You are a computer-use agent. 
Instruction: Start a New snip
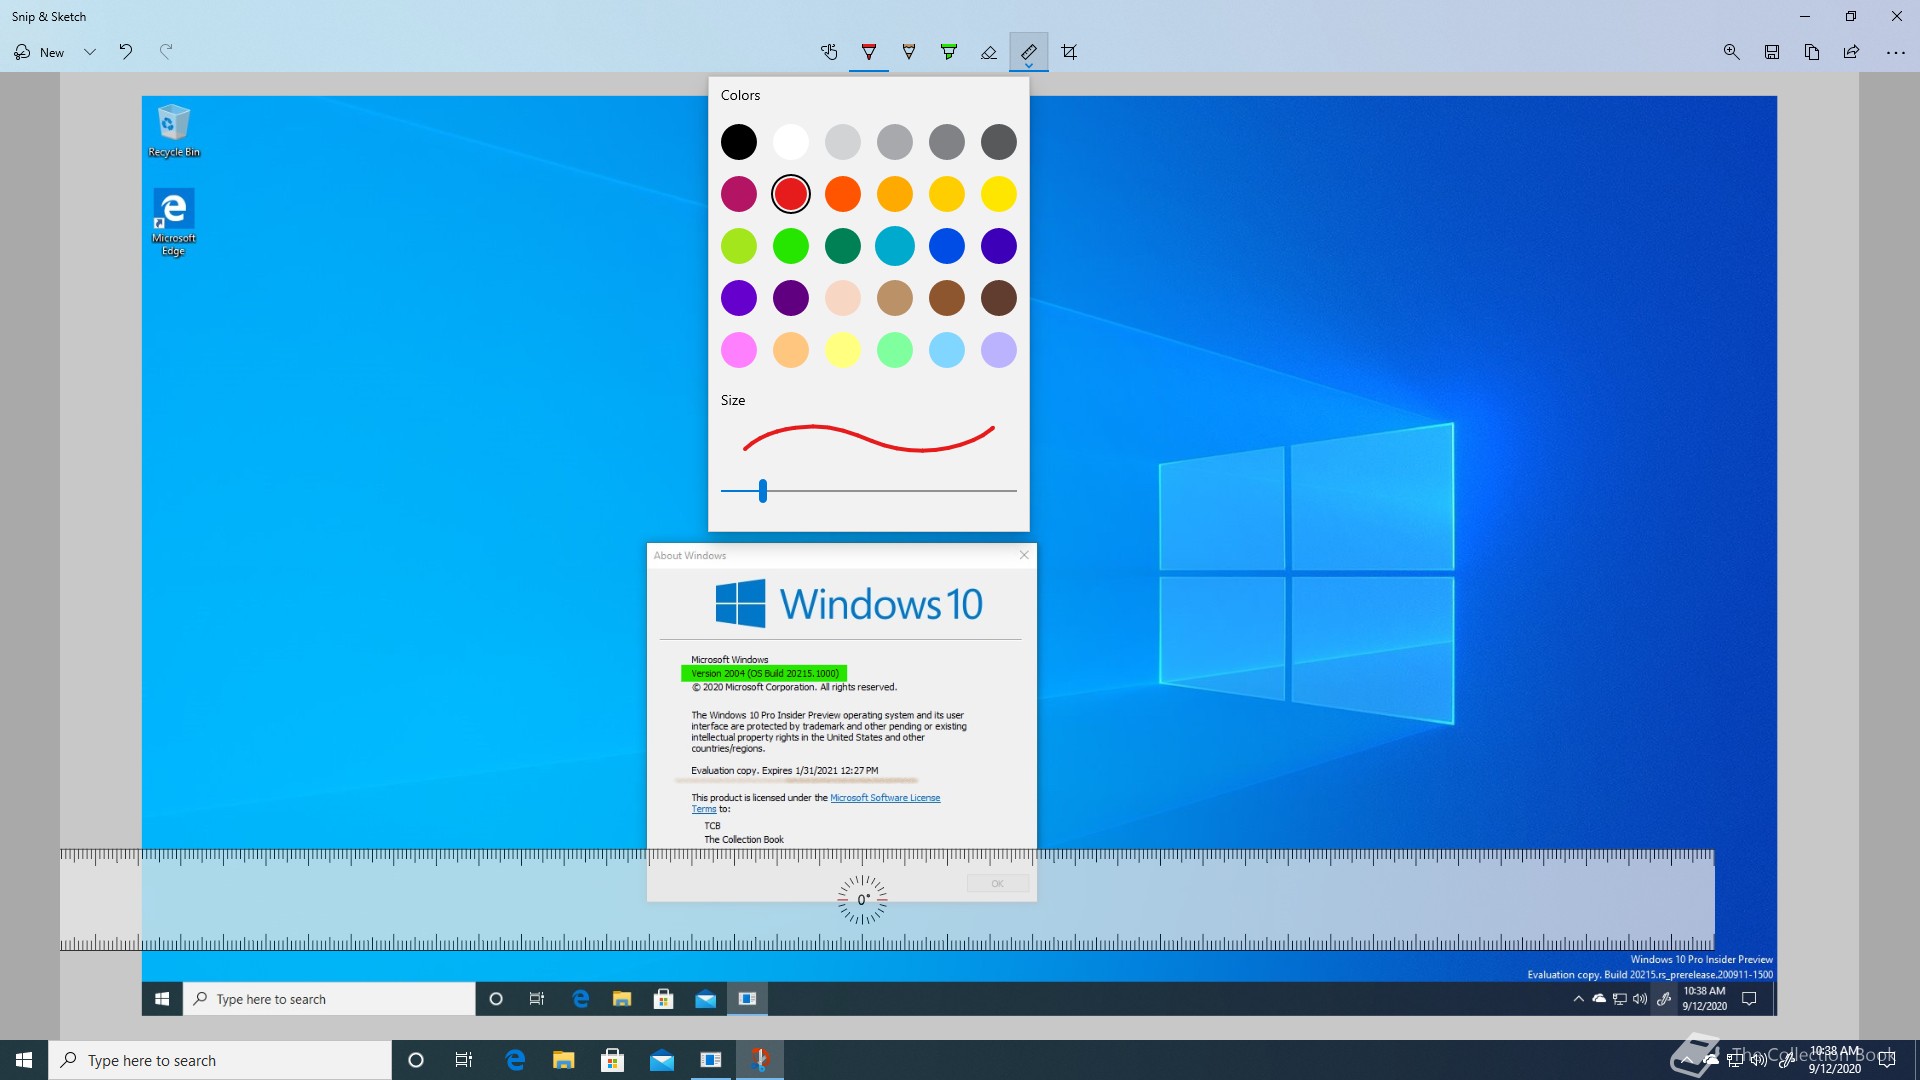coord(39,52)
